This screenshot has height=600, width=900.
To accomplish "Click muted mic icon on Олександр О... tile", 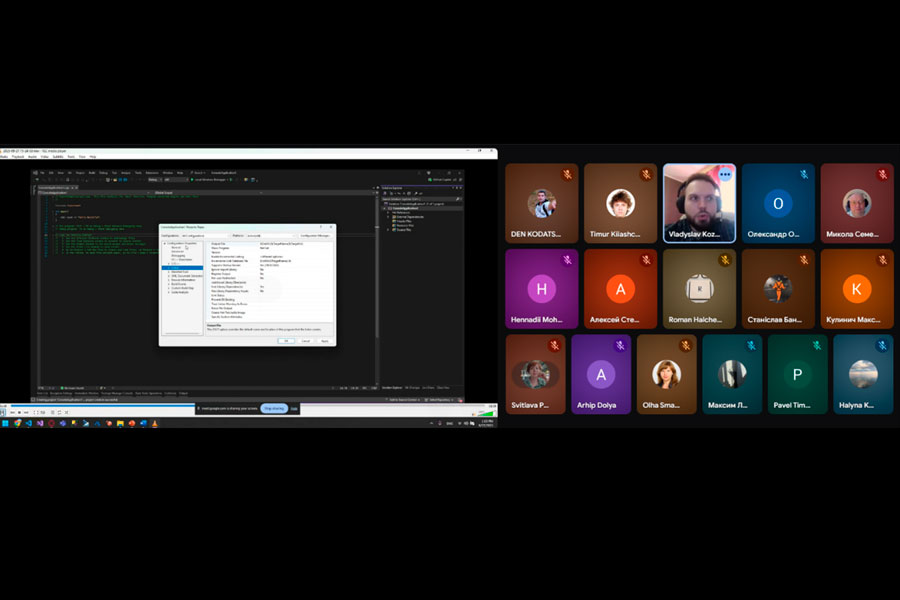I will pos(804,174).
